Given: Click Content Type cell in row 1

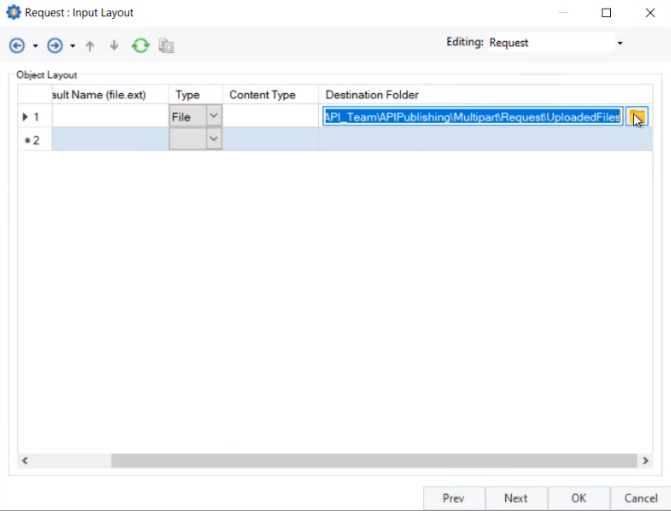Looking at the screenshot, I should pos(270,116).
